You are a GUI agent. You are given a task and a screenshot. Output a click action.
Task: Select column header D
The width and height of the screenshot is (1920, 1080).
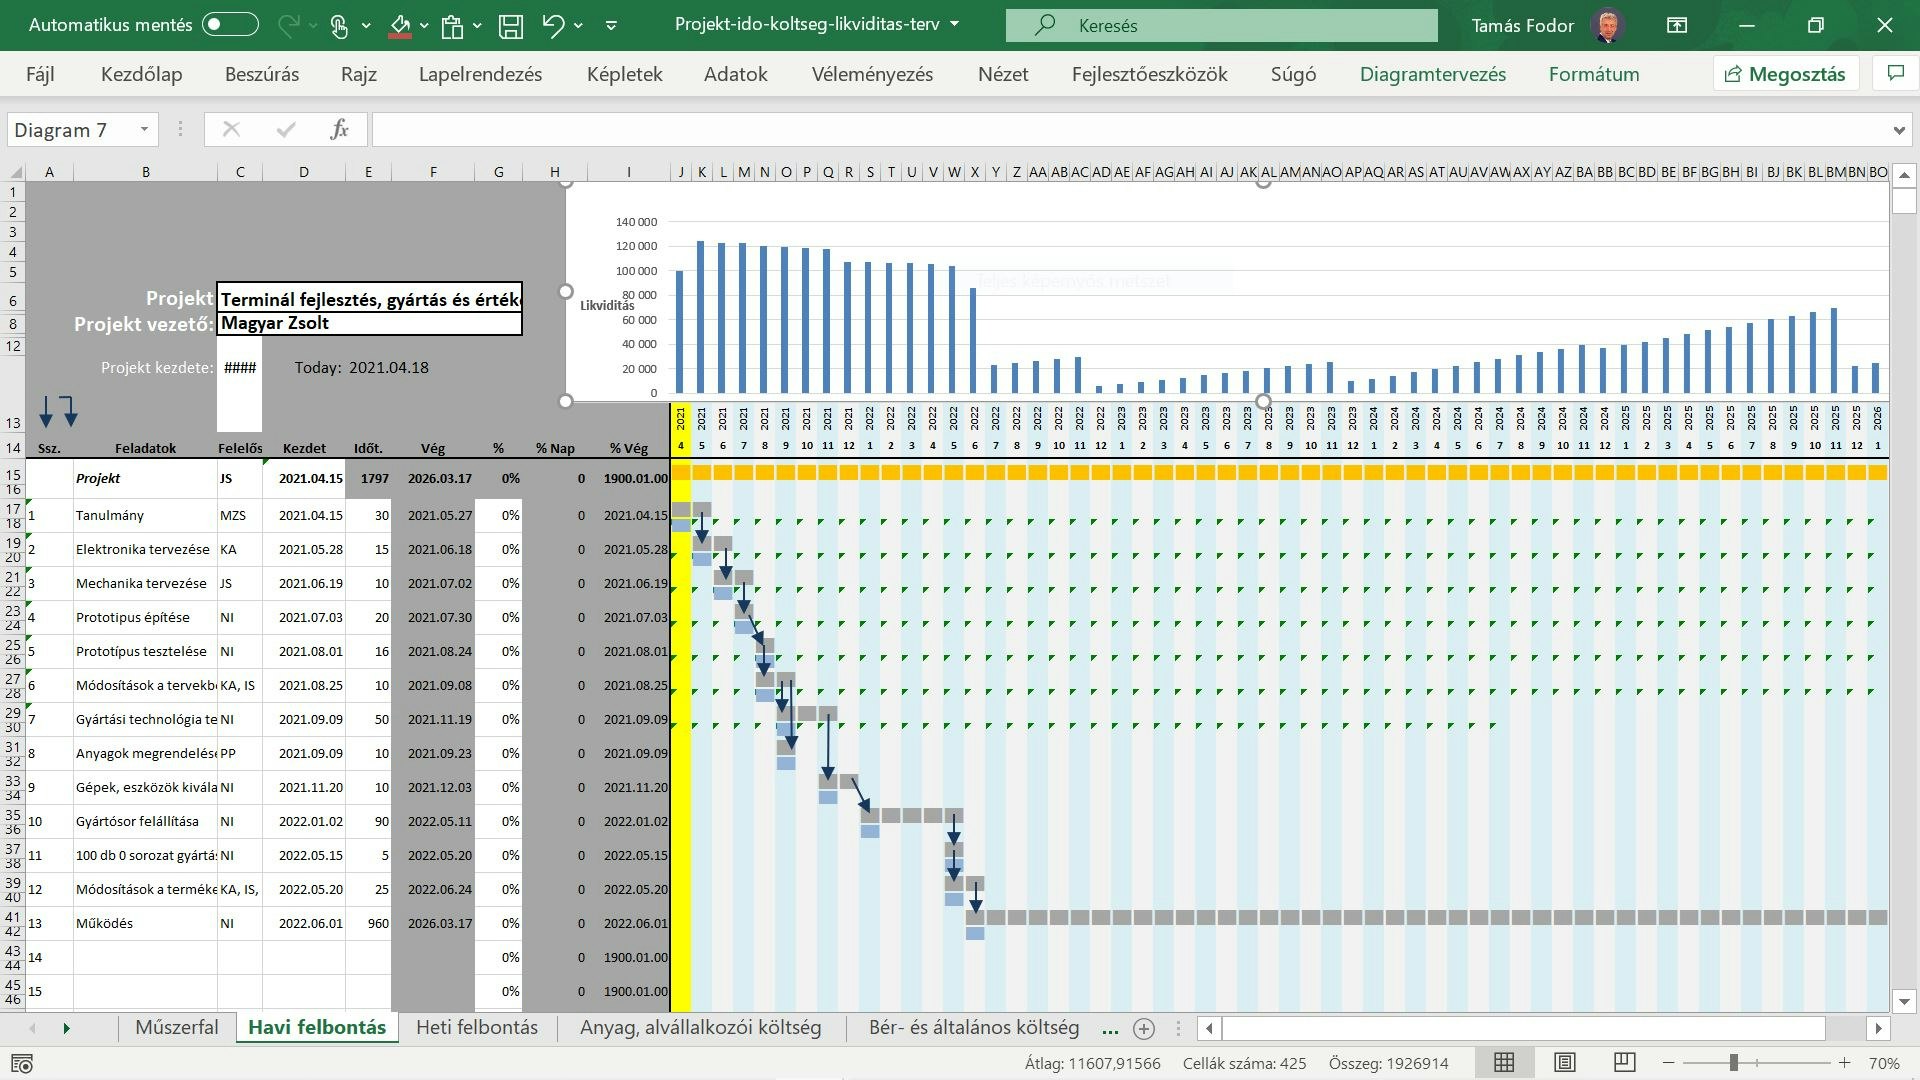pos(304,172)
